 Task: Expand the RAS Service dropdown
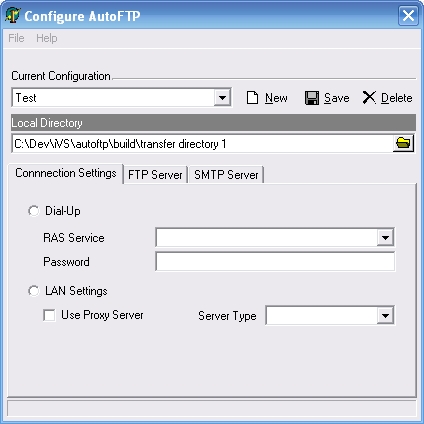pos(385,238)
